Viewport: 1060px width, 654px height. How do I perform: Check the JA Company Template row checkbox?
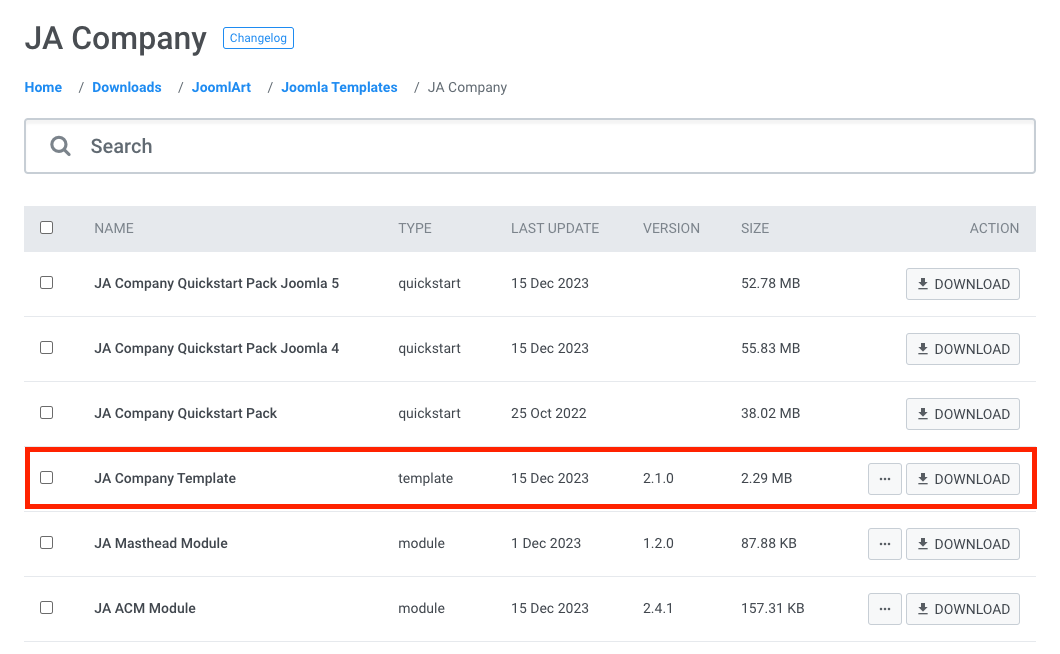(46, 478)
